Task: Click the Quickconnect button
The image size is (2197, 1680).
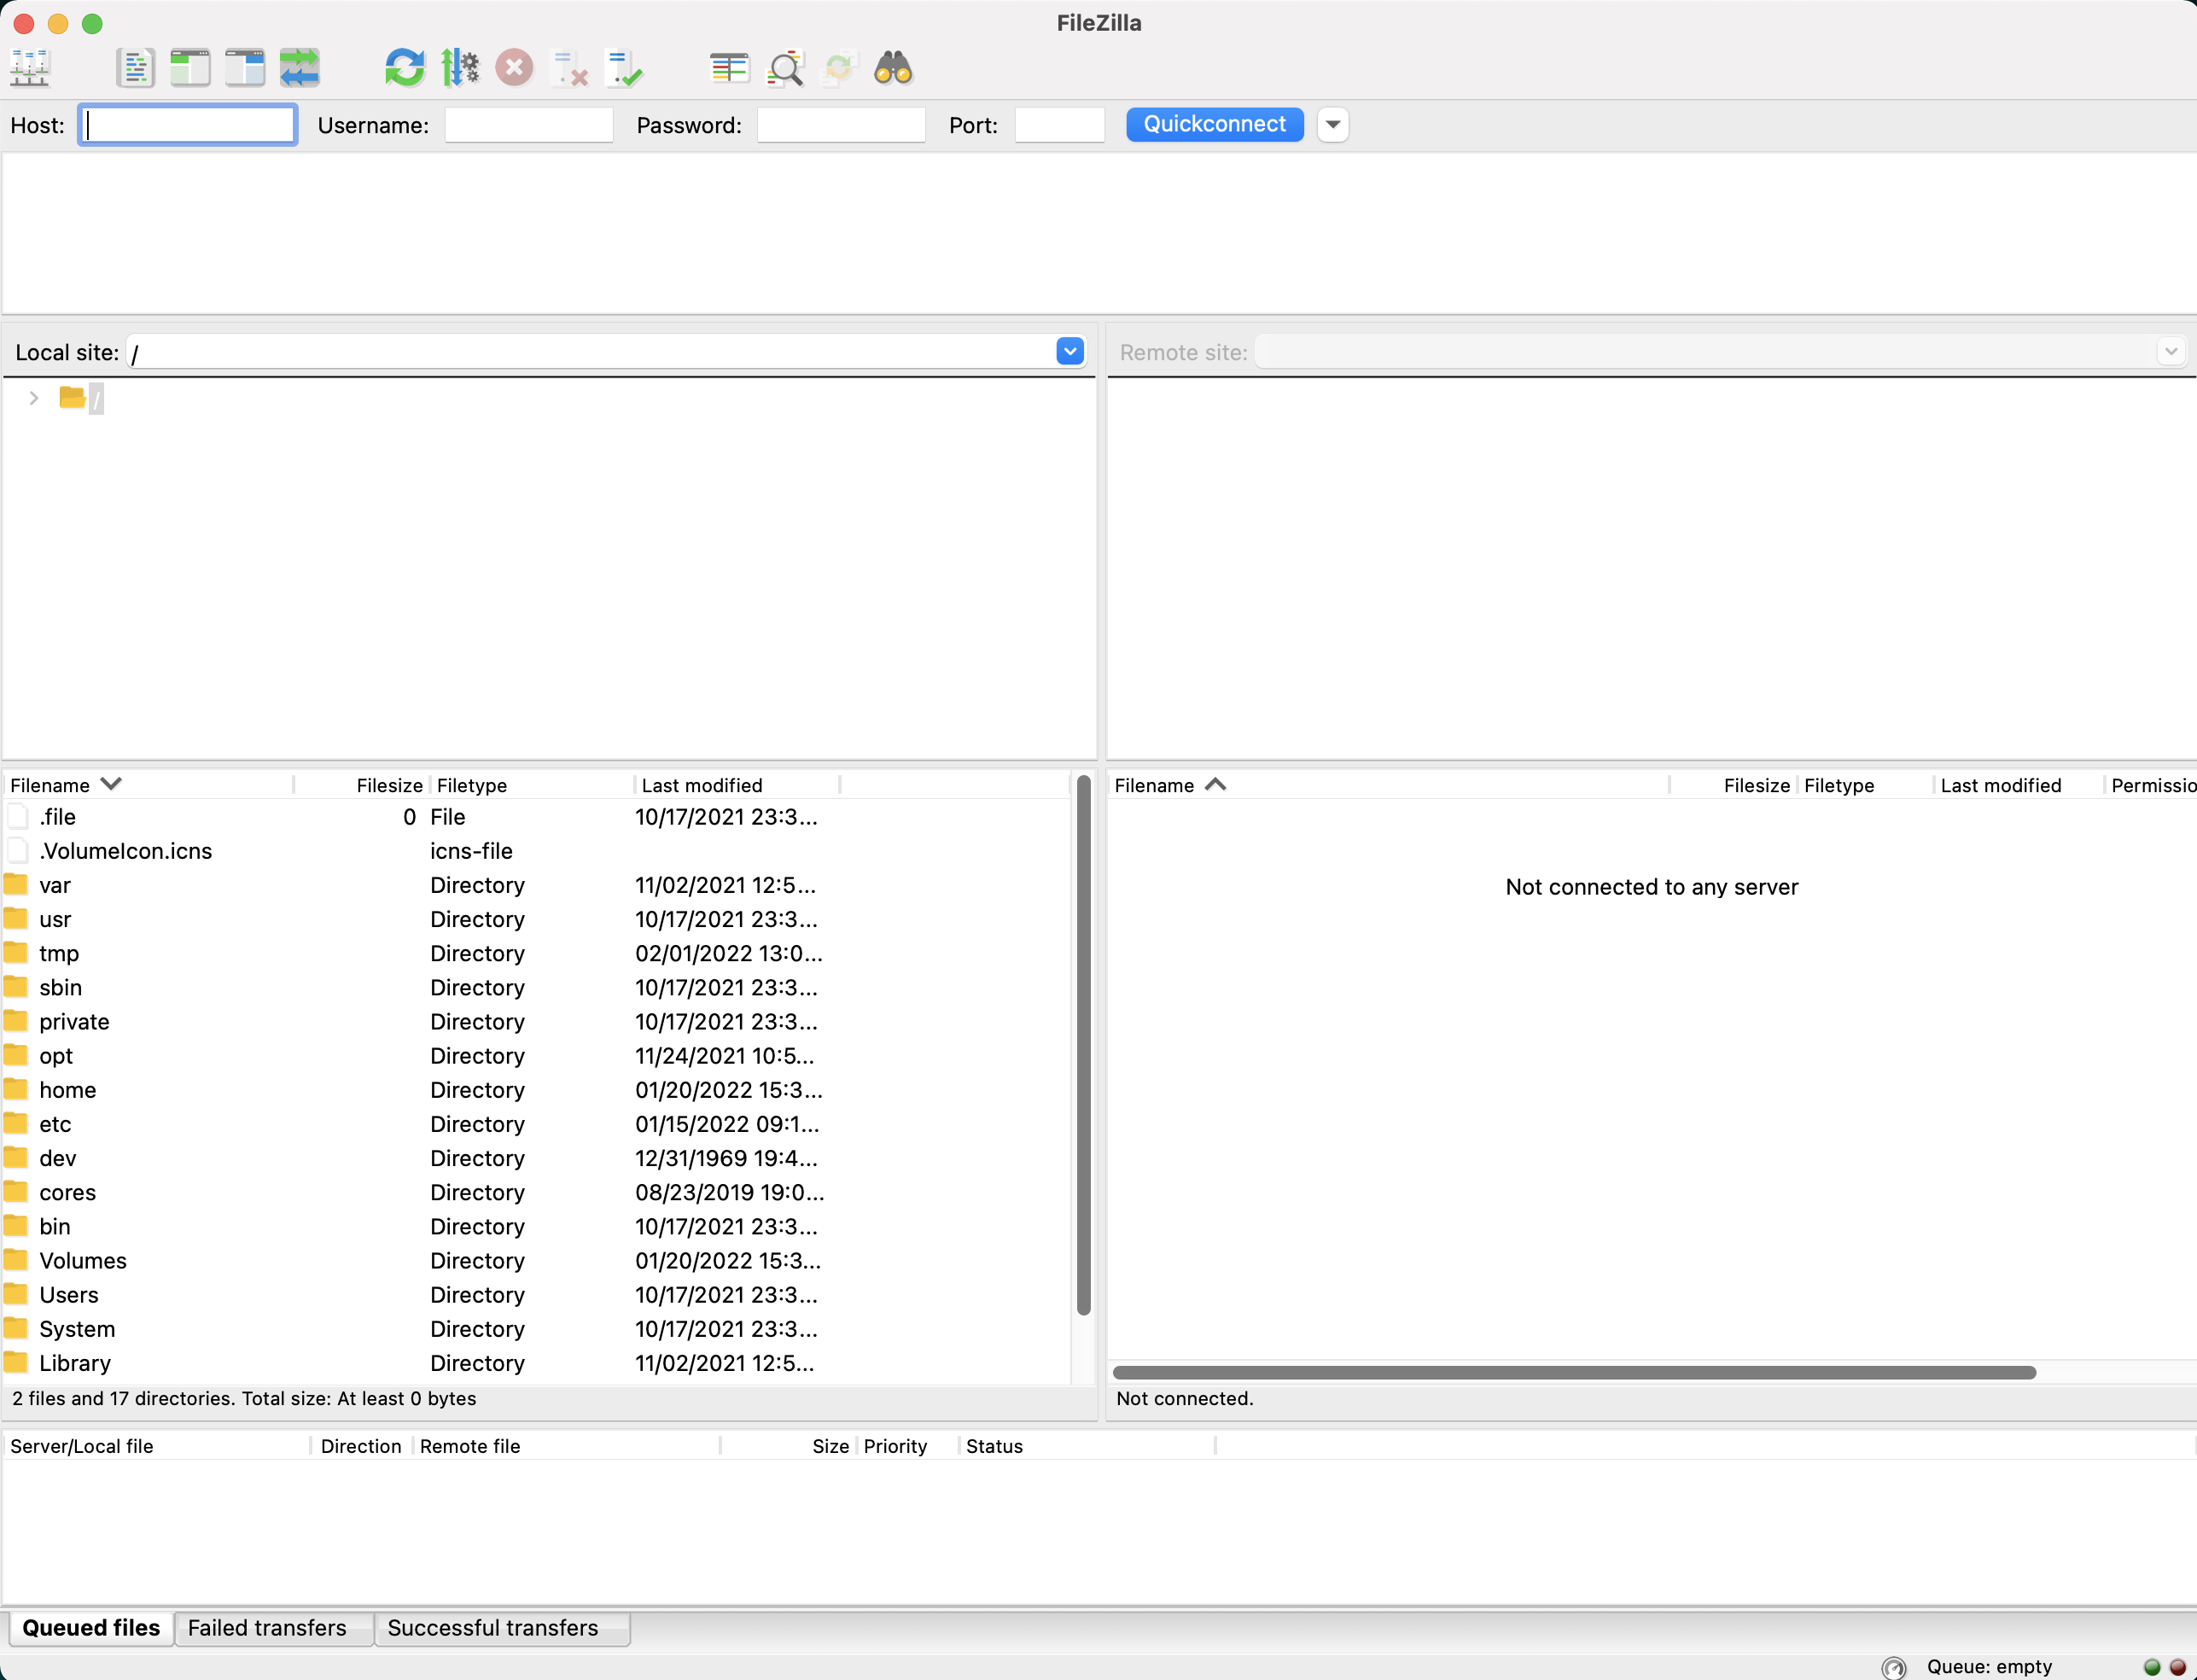Action: tap(1212, 124)
